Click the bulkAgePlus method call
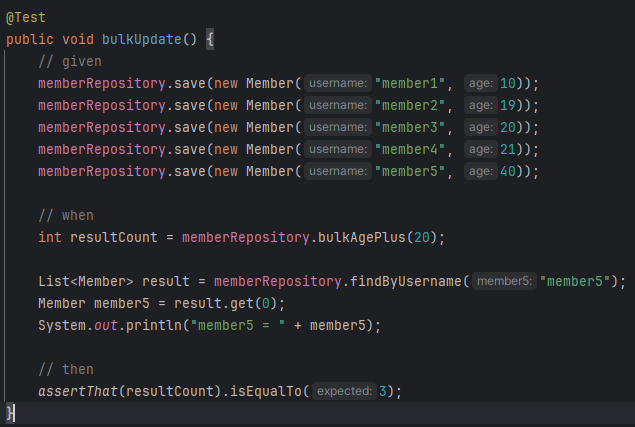 point(361,237)
